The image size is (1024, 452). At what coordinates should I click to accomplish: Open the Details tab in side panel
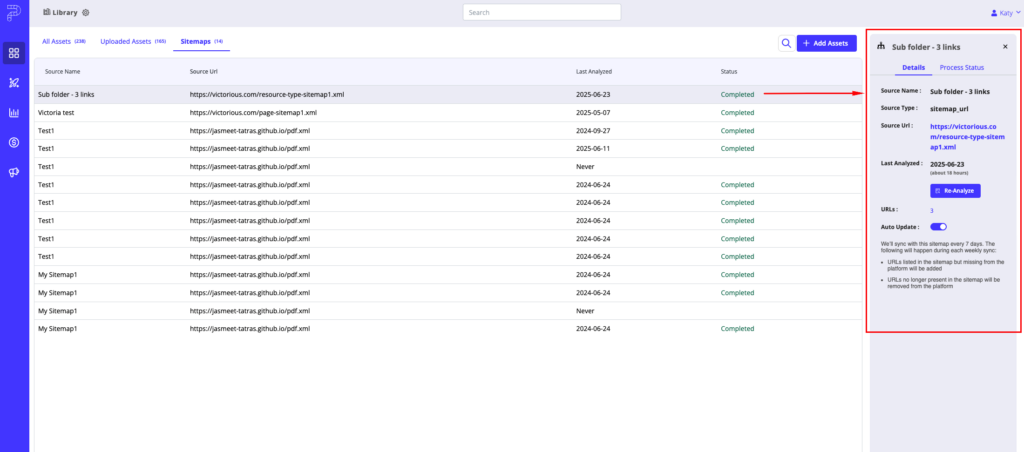click(913, 67)
